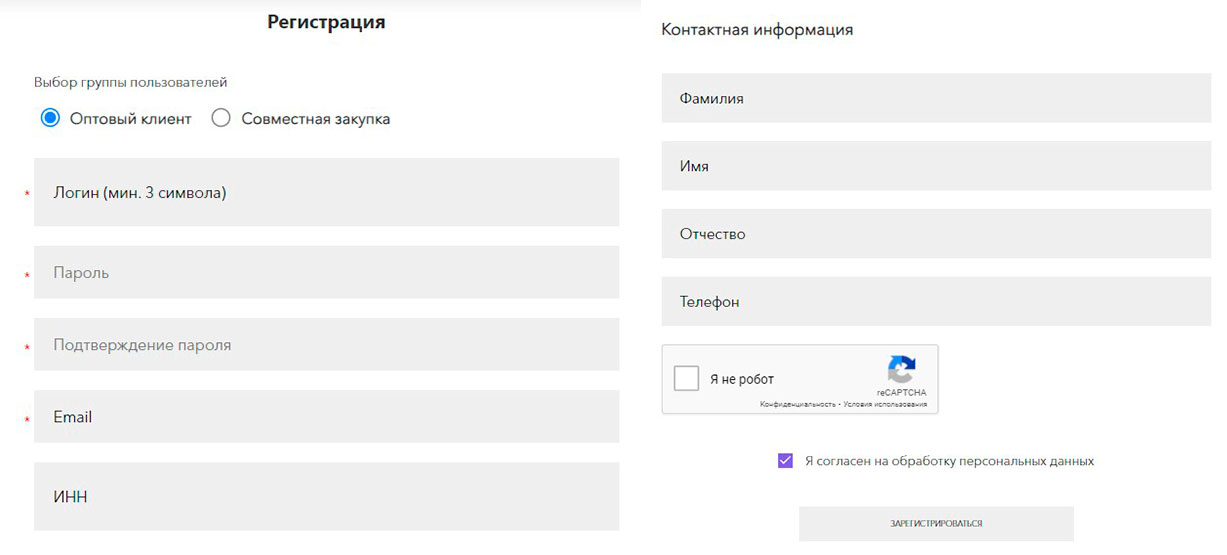Select the "Подтверждение пароля" field
The height and width of the screenshot is (555, 1227).
click(326, 345)
